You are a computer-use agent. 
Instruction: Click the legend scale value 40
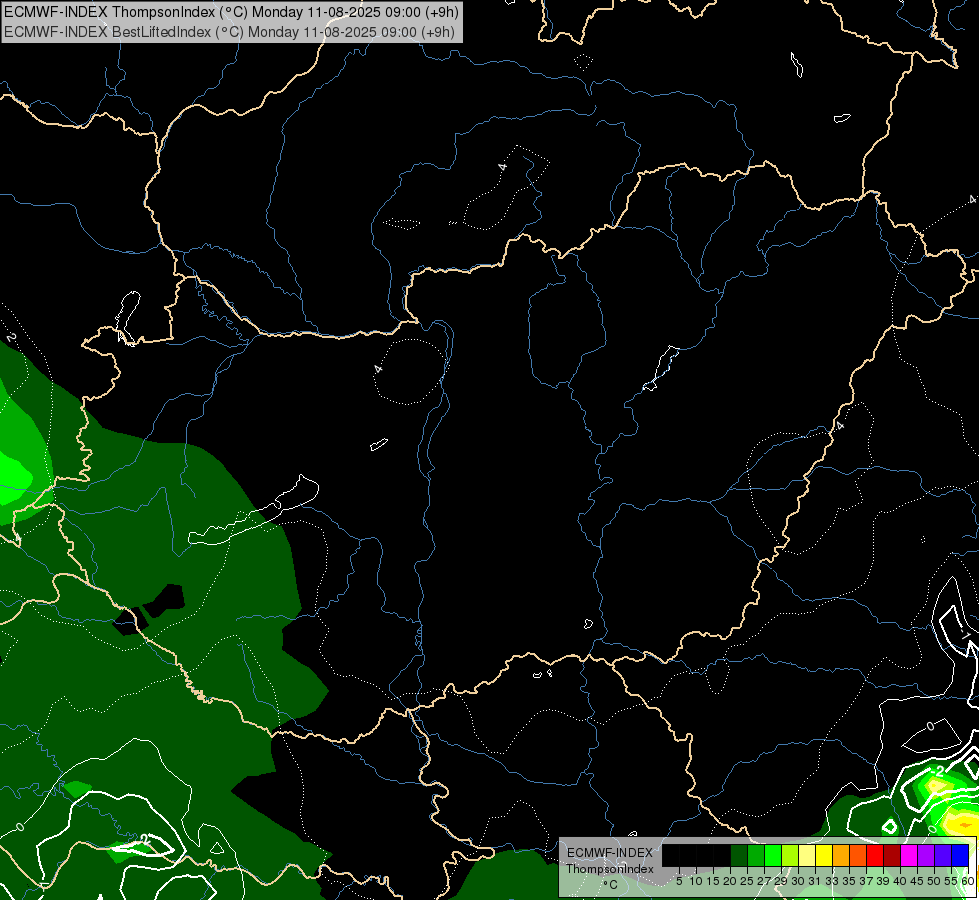coord(900,881)
